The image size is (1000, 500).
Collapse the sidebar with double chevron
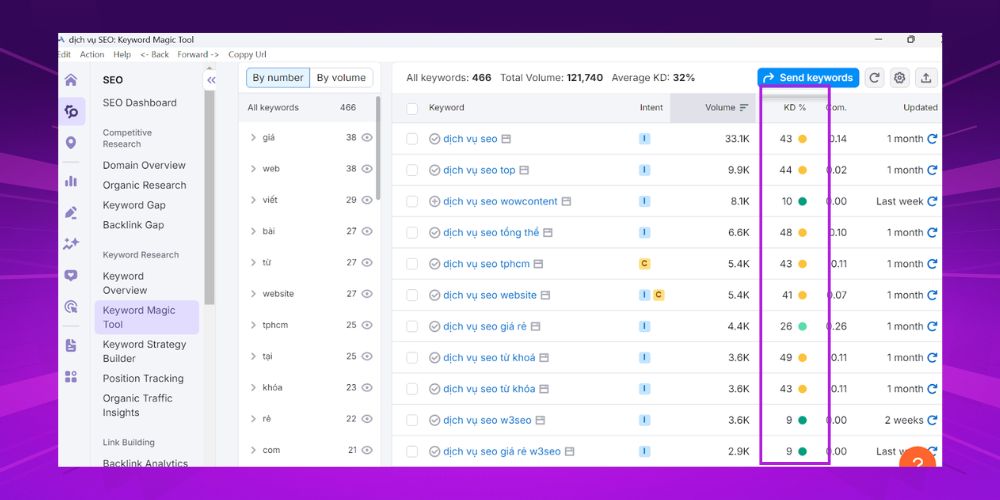[x=210, y=80]
